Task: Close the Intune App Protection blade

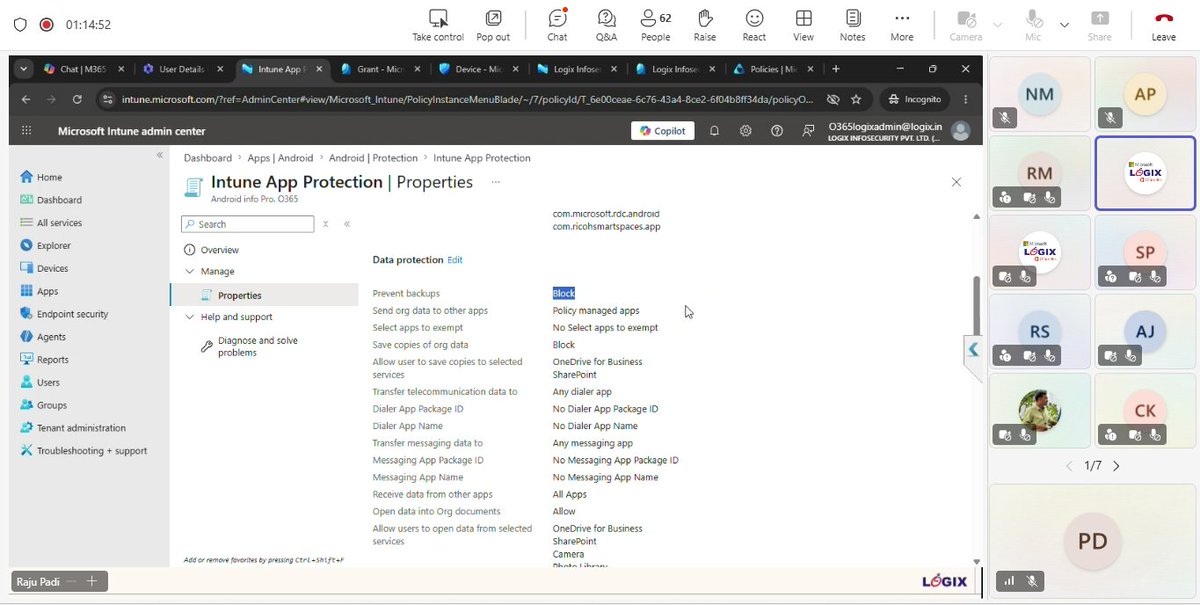Action: coord(956,182)
